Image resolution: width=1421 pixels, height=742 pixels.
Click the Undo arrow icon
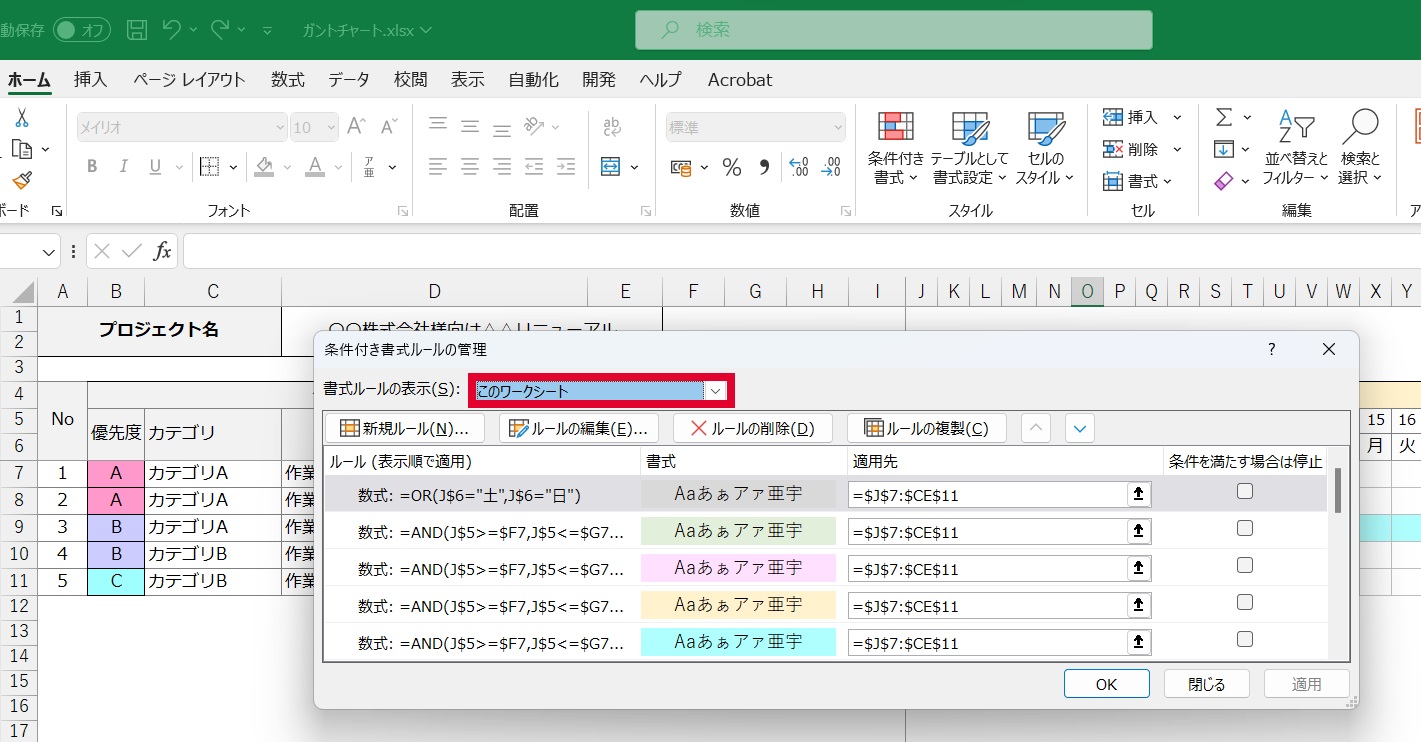(173, 30)
